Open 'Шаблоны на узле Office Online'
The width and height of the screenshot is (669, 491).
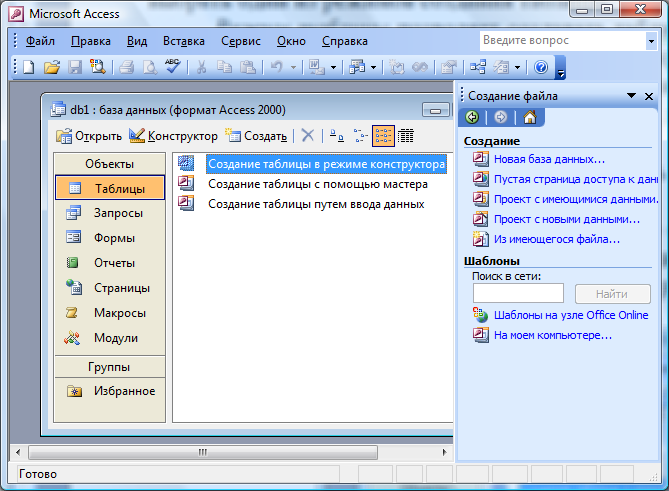tap(571, 315)
